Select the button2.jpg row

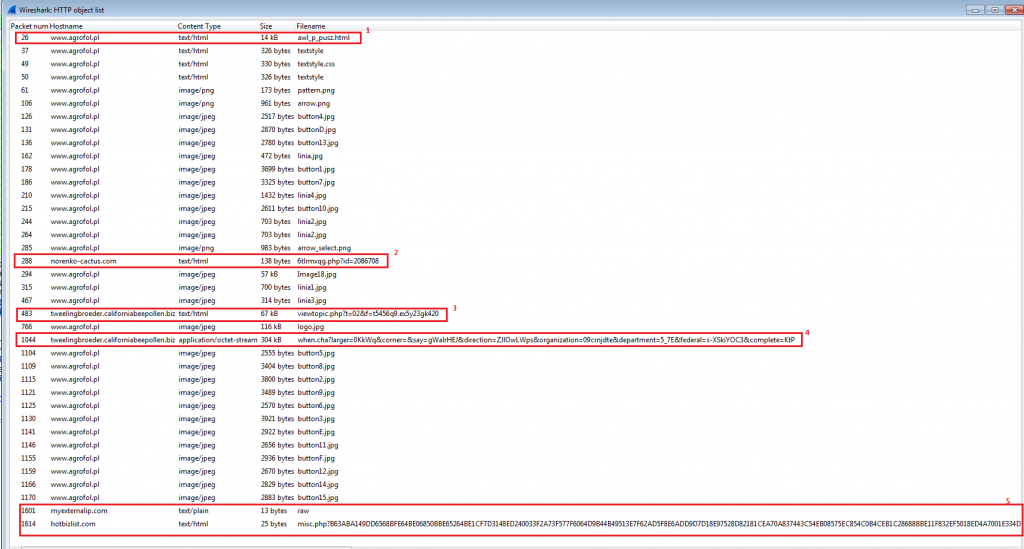[x=516, y=379]
